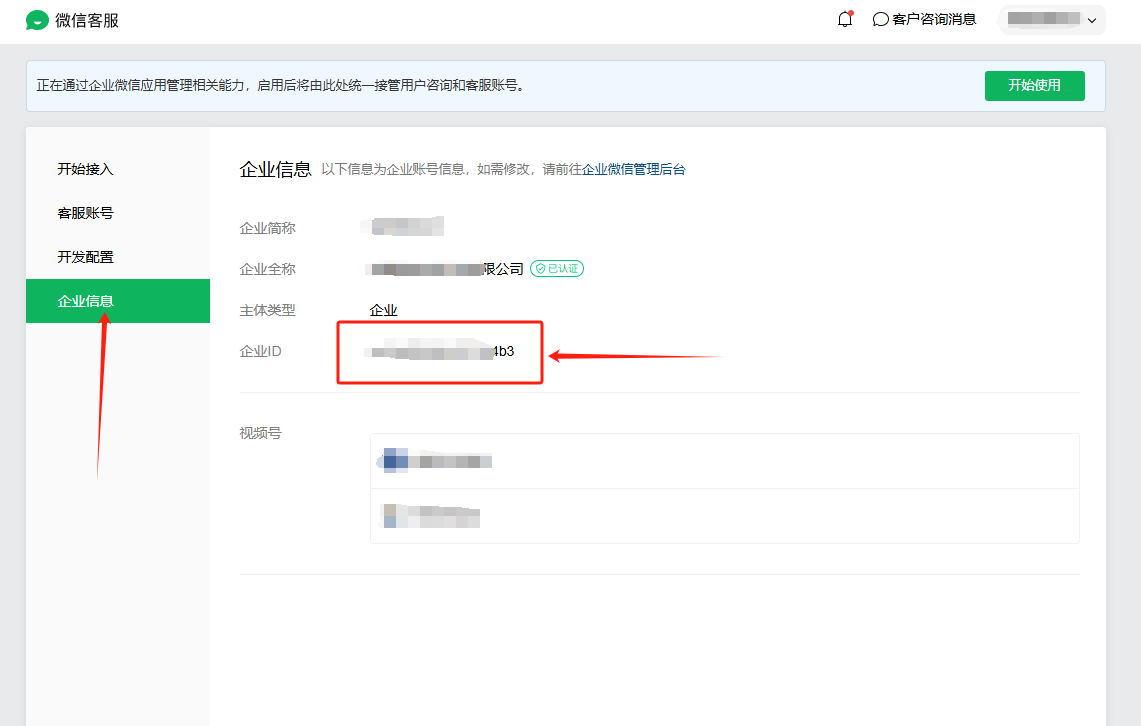Open the notification bell
The height and width of the screenshot is (726, 1141).
point(845,19)
